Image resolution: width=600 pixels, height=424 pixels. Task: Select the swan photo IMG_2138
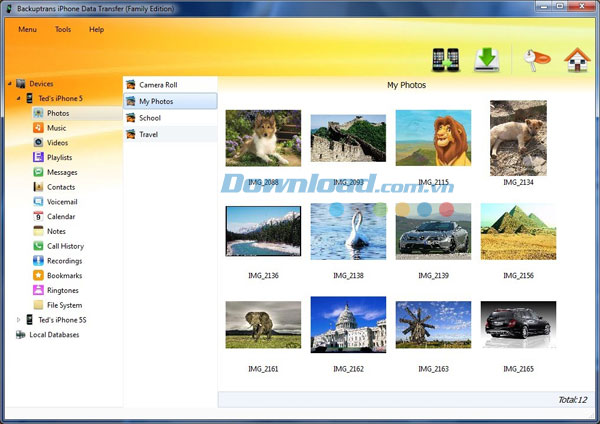click(x=348, y=231)
